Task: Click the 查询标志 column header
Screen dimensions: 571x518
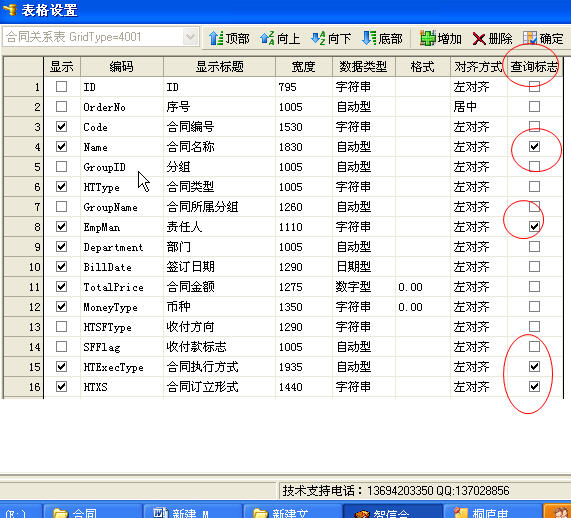Action: click(534, 67)
